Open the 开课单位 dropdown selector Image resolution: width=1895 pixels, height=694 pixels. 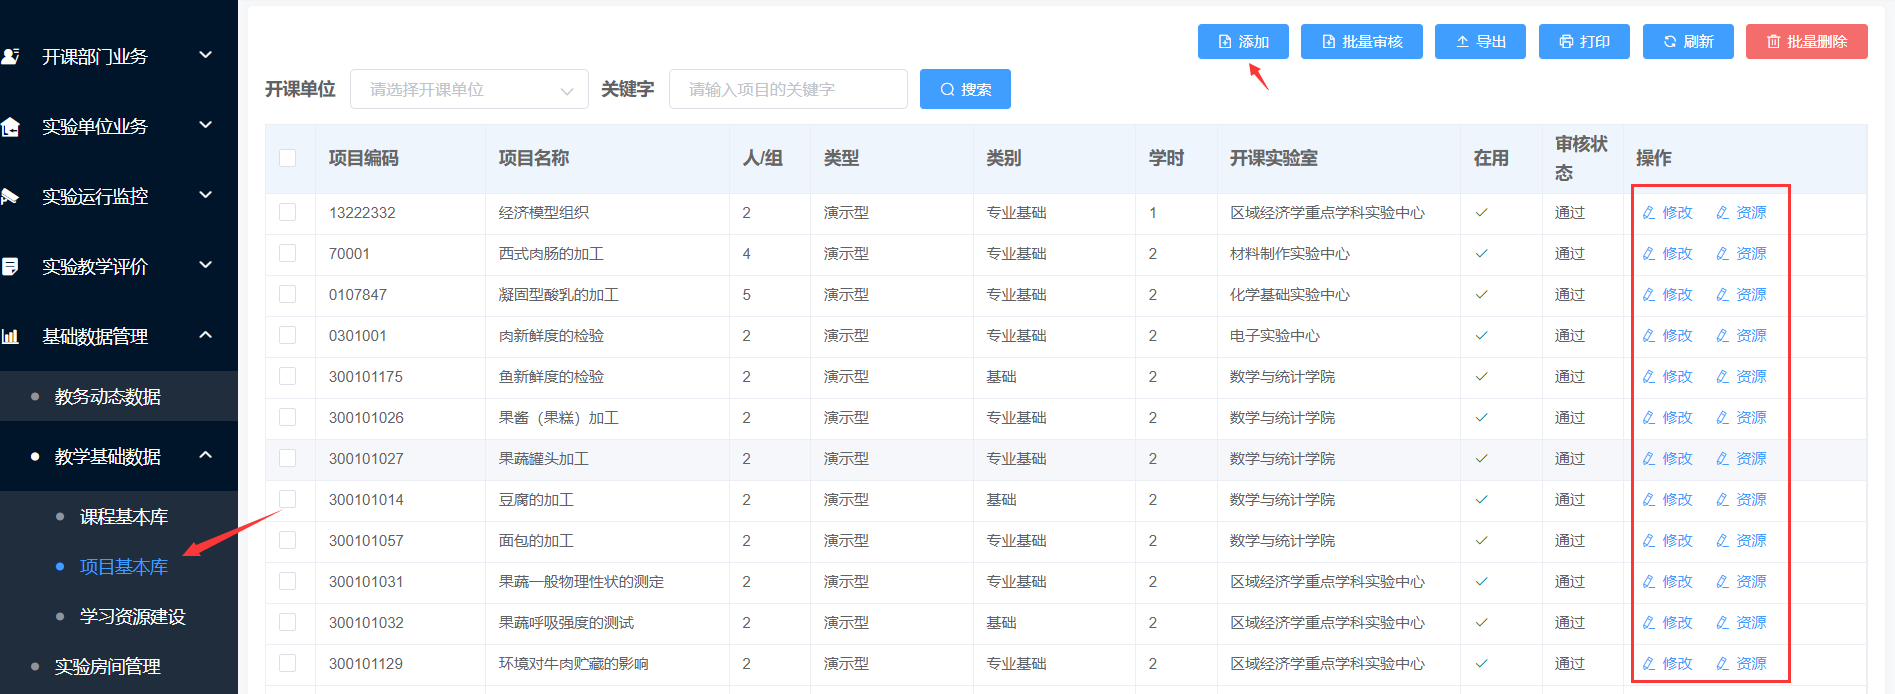click(468, 89)
